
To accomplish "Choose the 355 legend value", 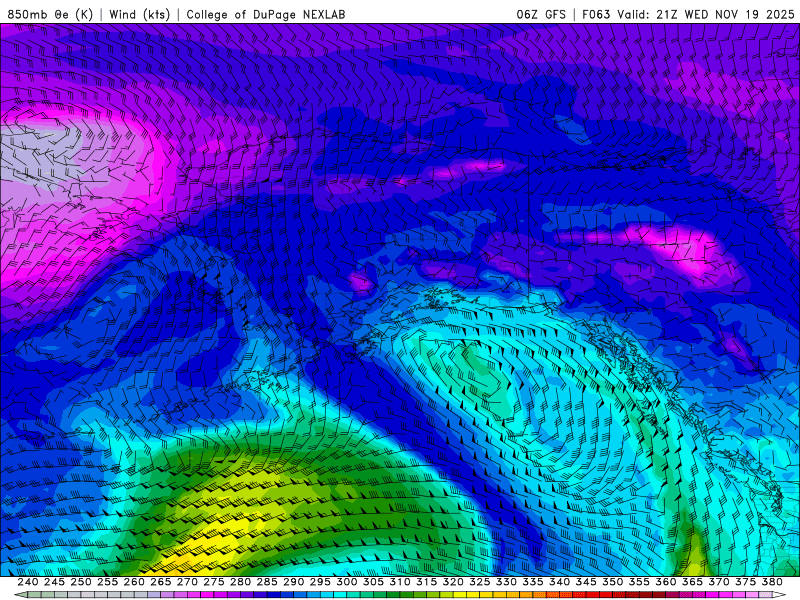I will click(639, 582).
